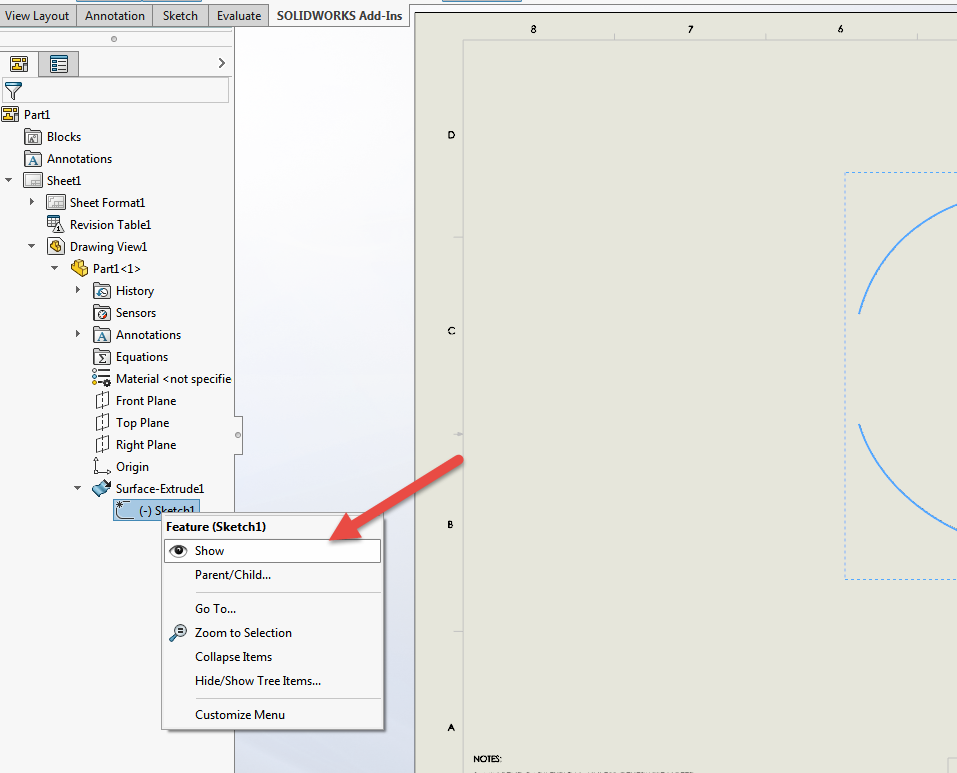Click the Surface-Extrude1 feature icon

coord(100,488)
